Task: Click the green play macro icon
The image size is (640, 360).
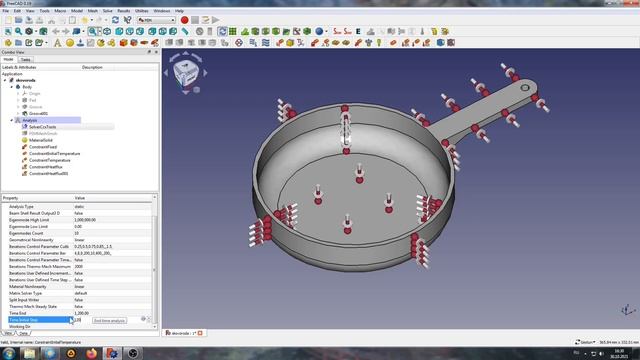Action: [216, 20]
